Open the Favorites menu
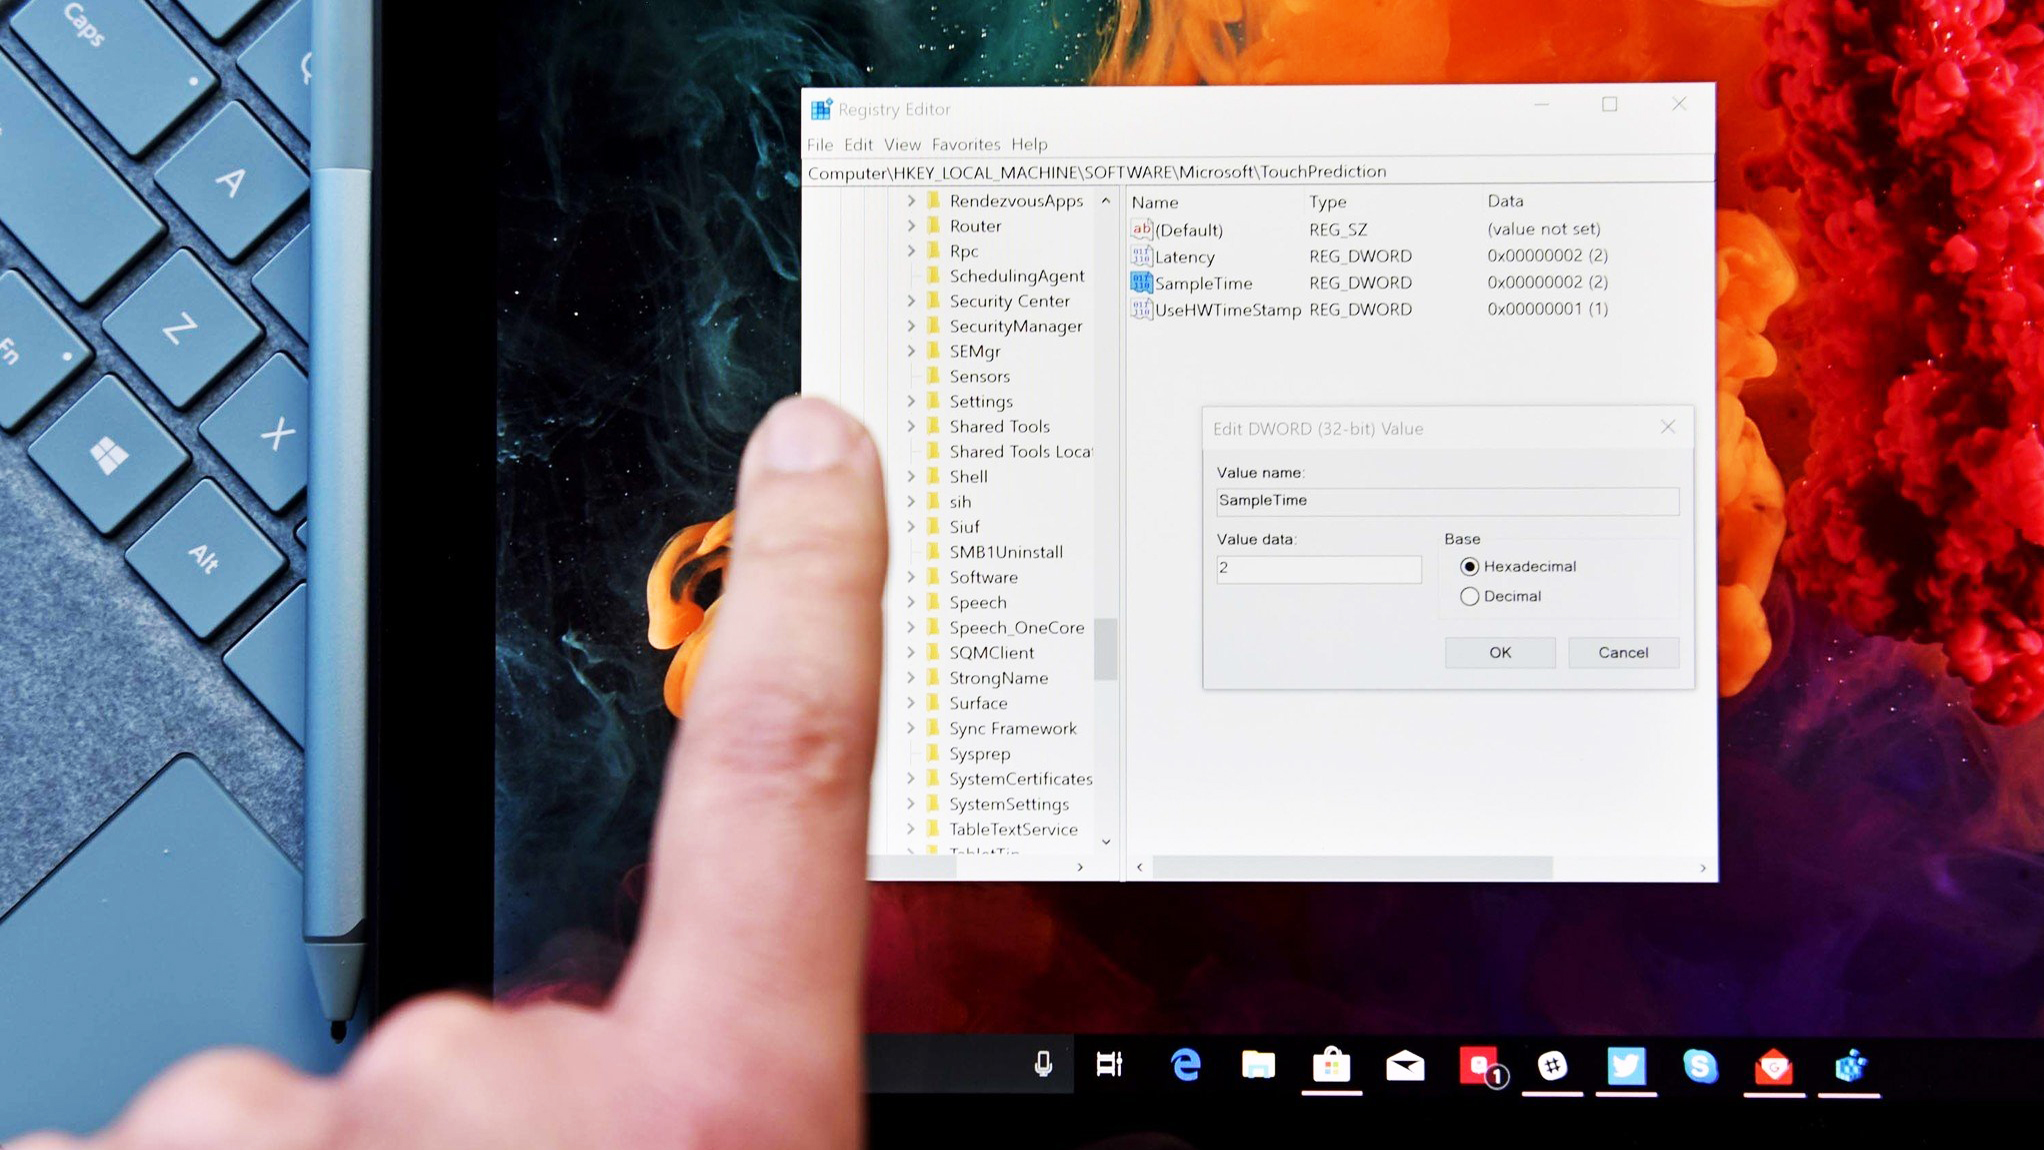This screenshot has height=1150, width=2044. tap(965, 145)
